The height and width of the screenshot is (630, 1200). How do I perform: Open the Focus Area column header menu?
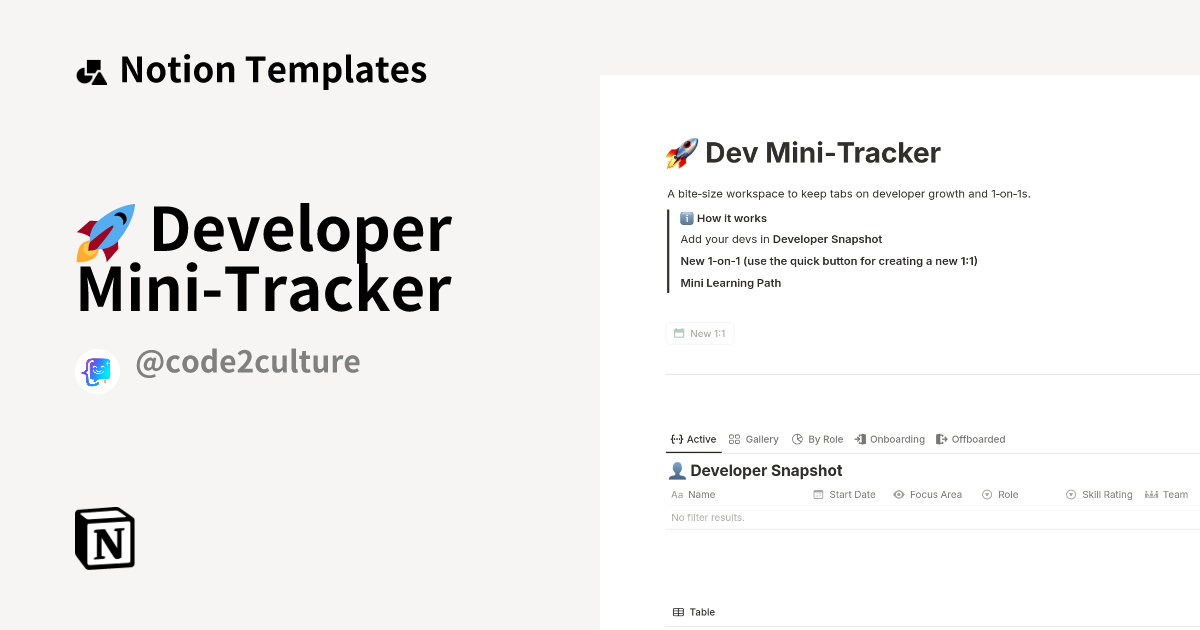click(928, 495)
